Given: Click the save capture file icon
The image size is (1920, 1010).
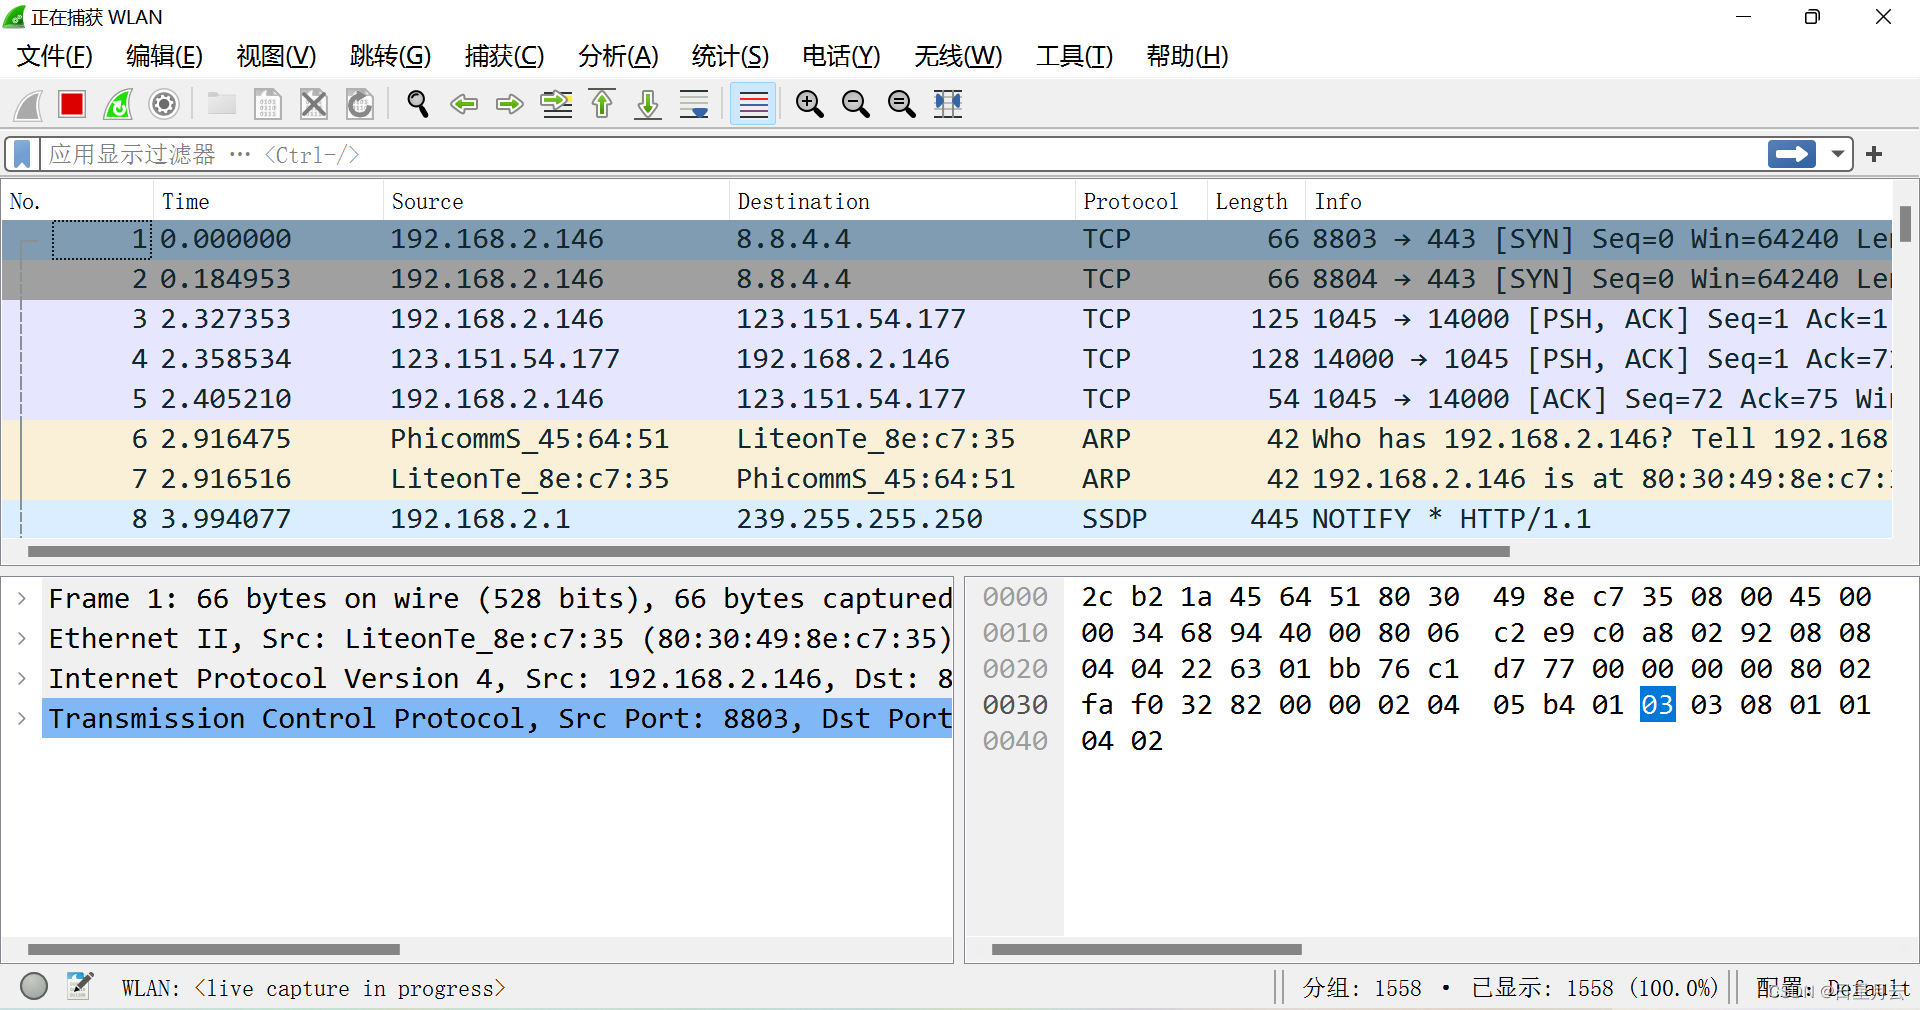Looking at the screenshot, I should (x=267, y=104).
